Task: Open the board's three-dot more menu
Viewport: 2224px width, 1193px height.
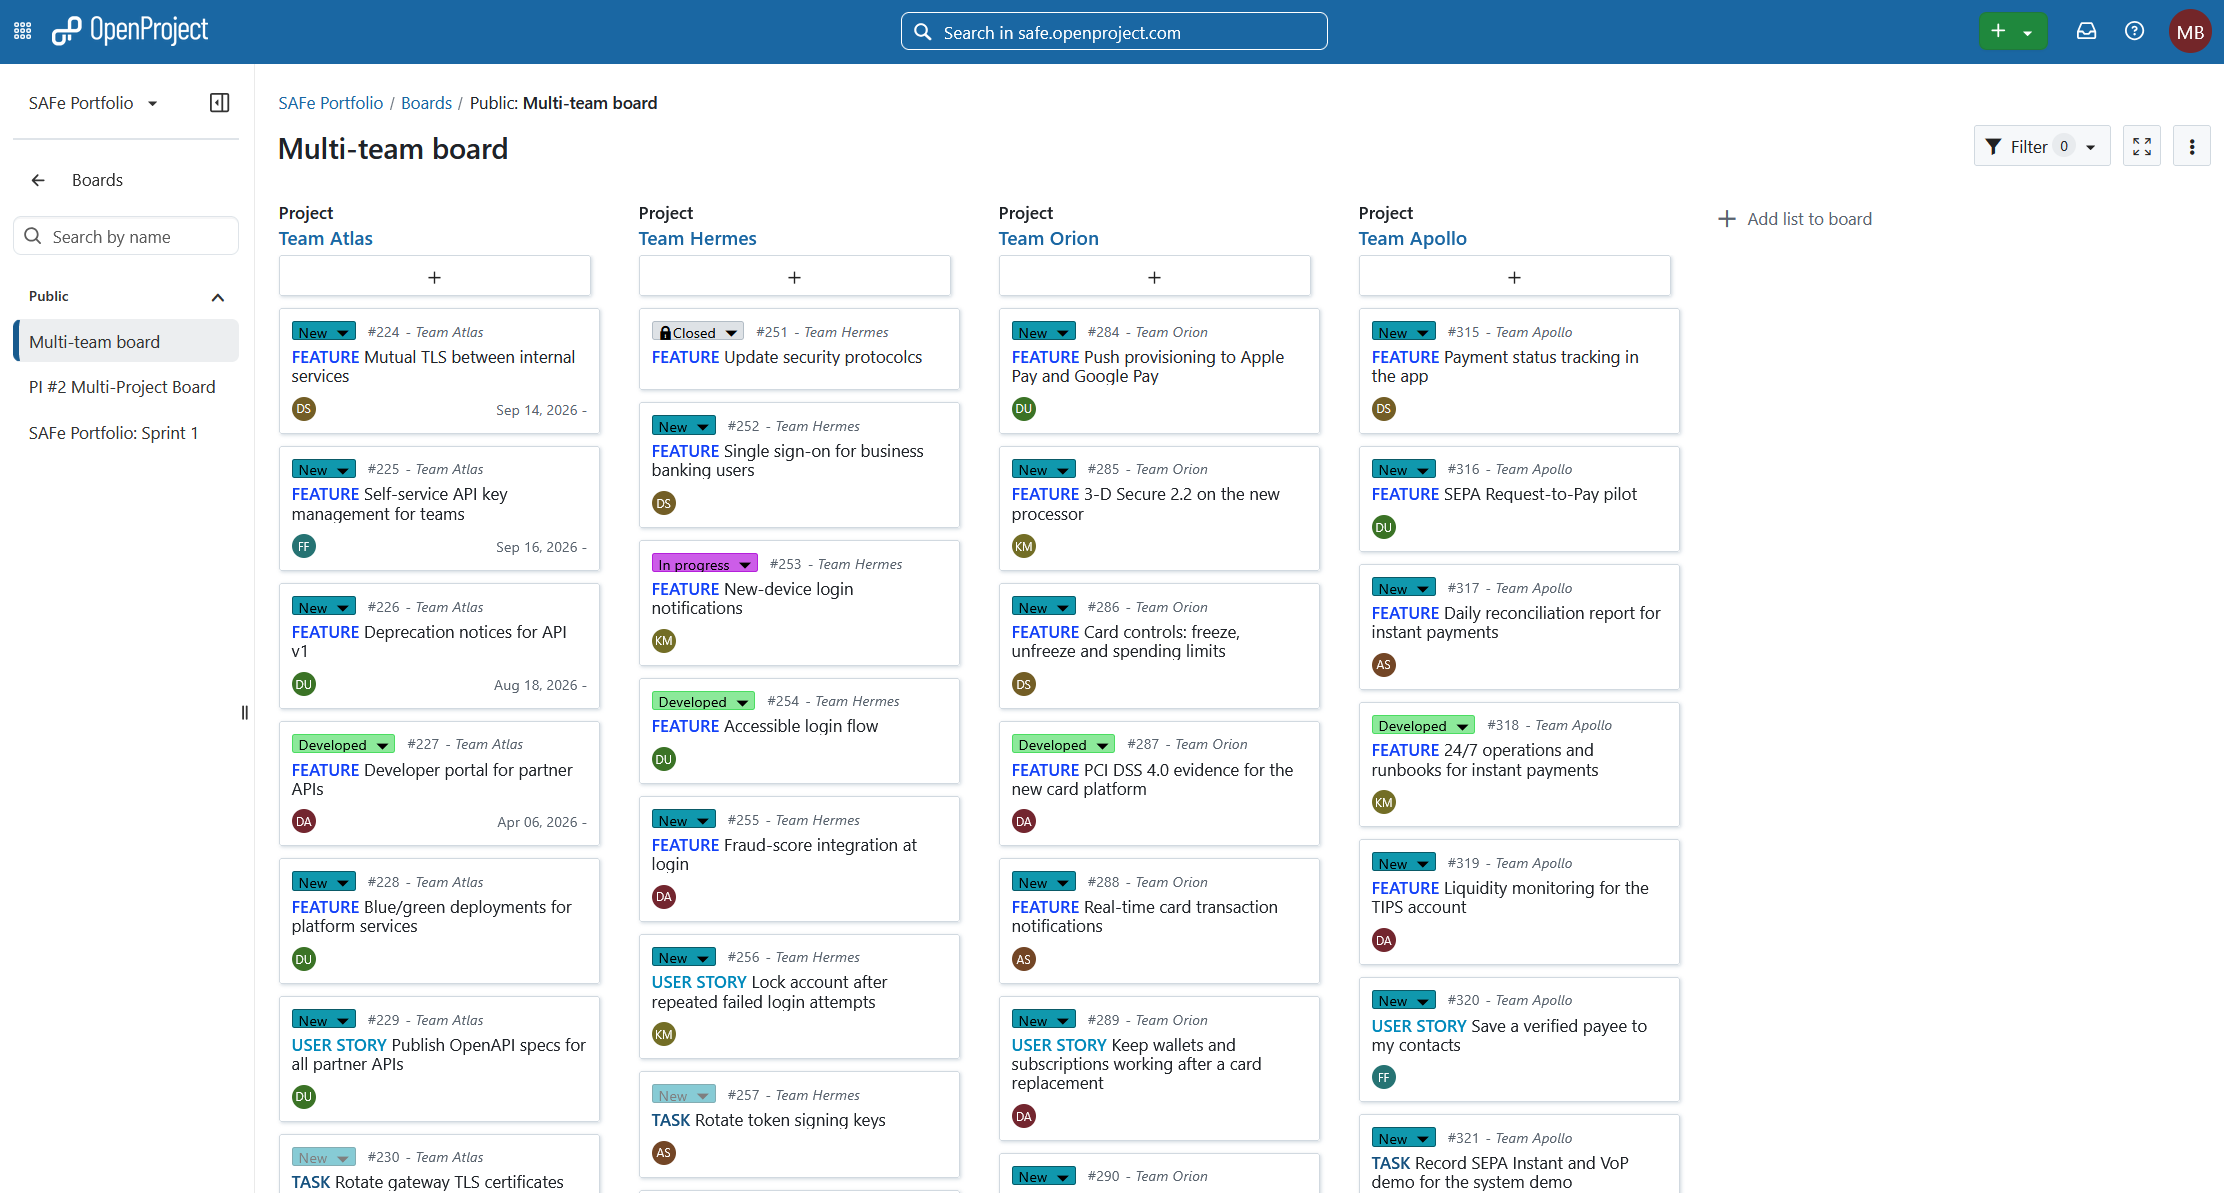Action: pyautogui.click(x=2192, y=146)
